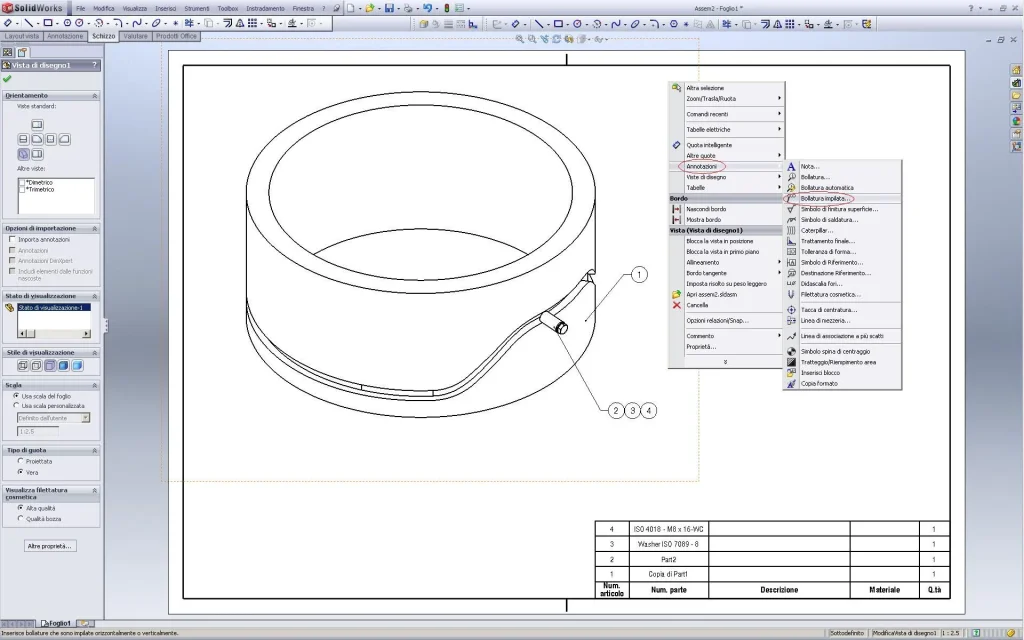The width and height of the screenshot is (1024, 640).
Task: Click the 1:2.5 scale input field
Action: 37,432
